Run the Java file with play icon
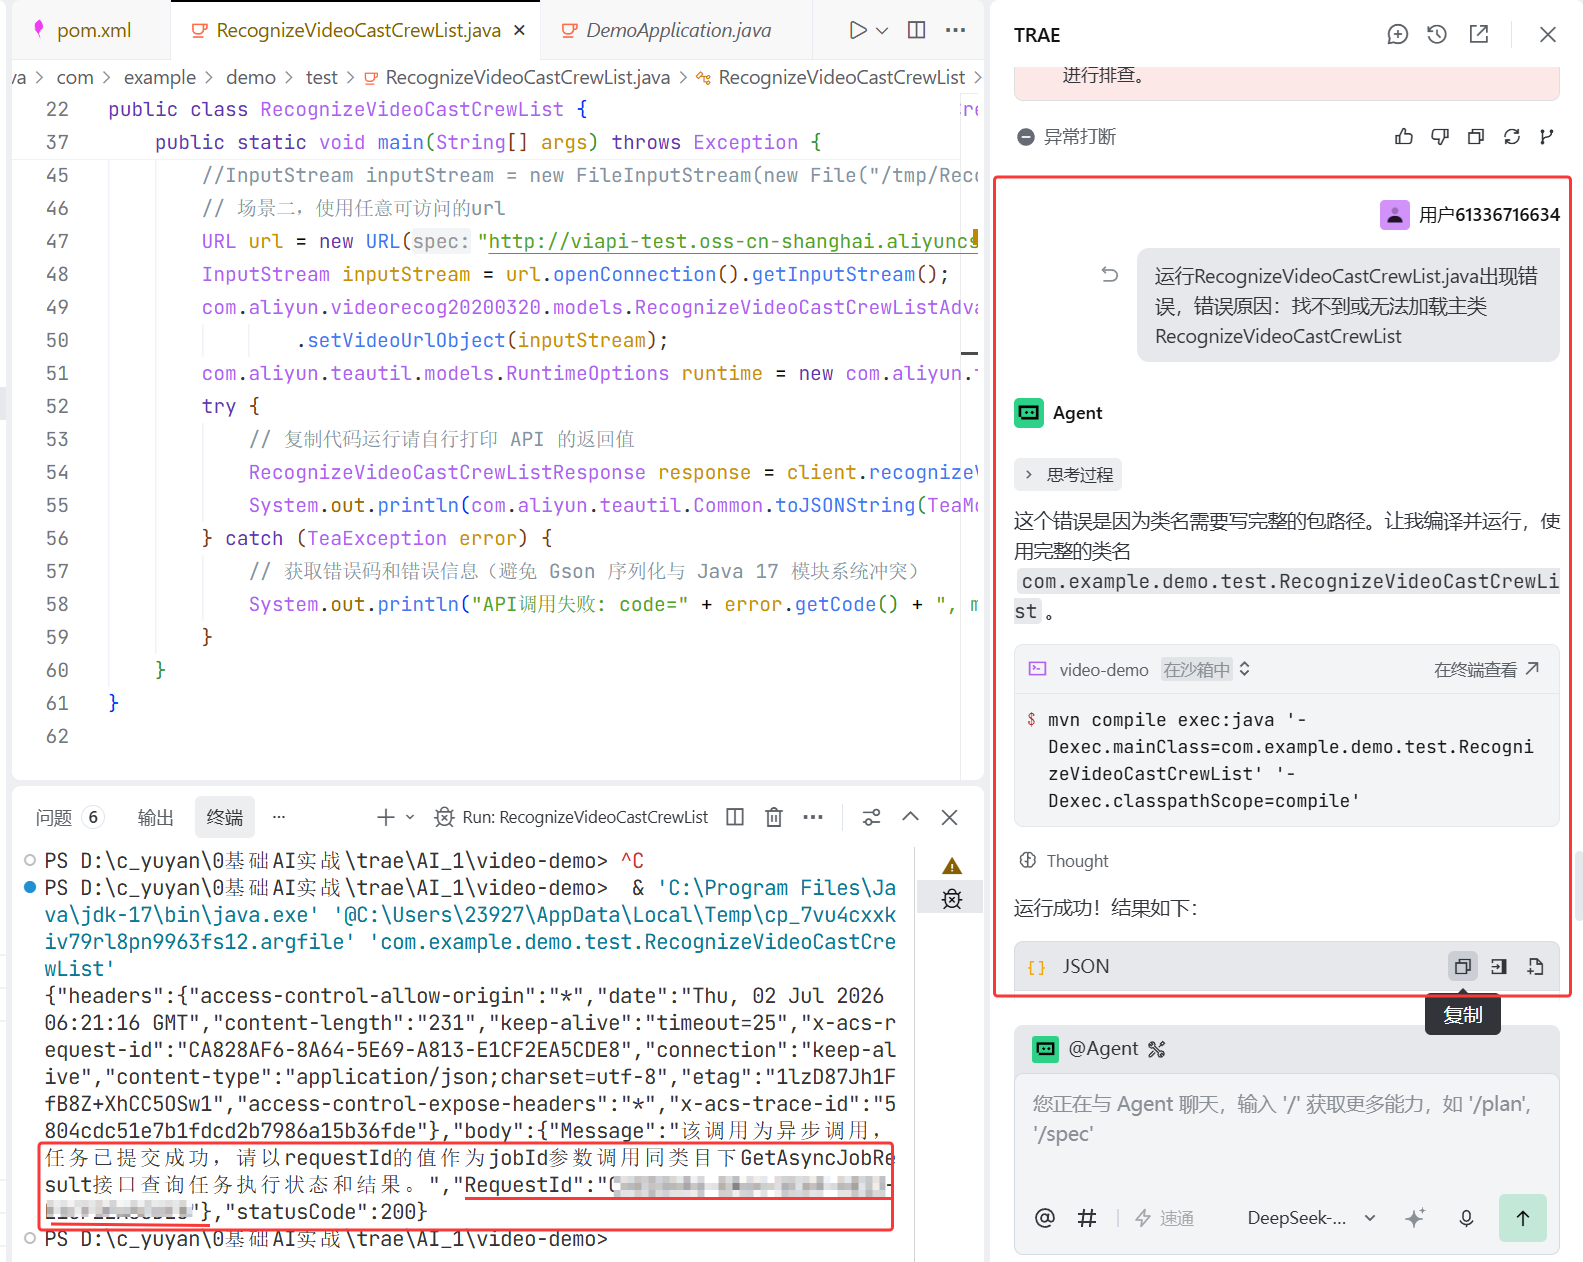Screen dimensions: 1583x1262 click(857, 30)
